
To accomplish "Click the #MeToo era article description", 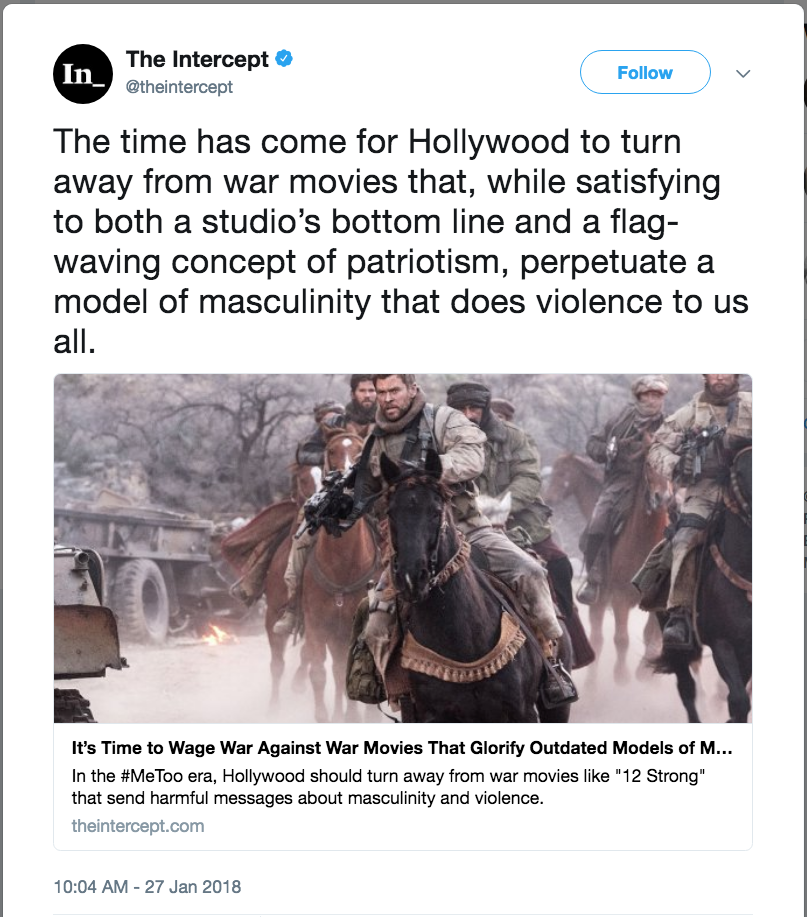I will tap(388, 787).
